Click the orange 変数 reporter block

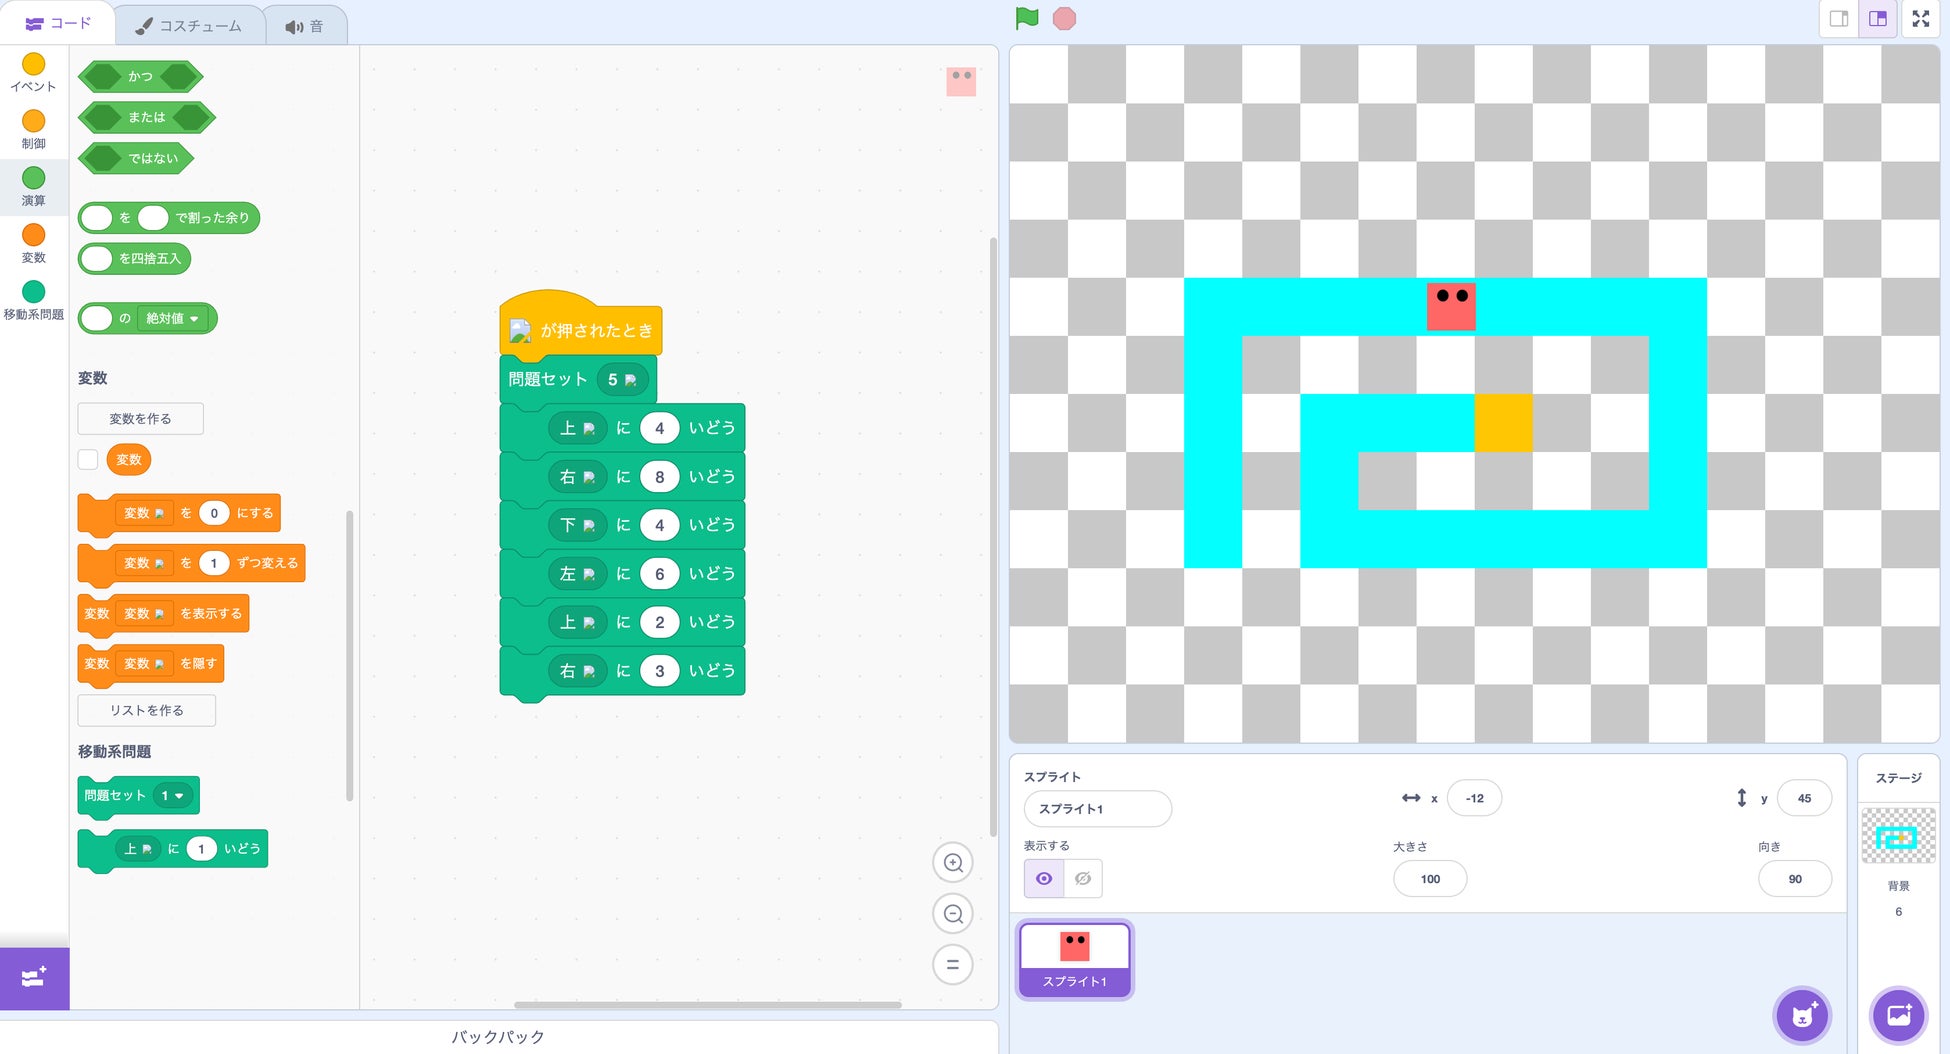(x=129, y=460)
